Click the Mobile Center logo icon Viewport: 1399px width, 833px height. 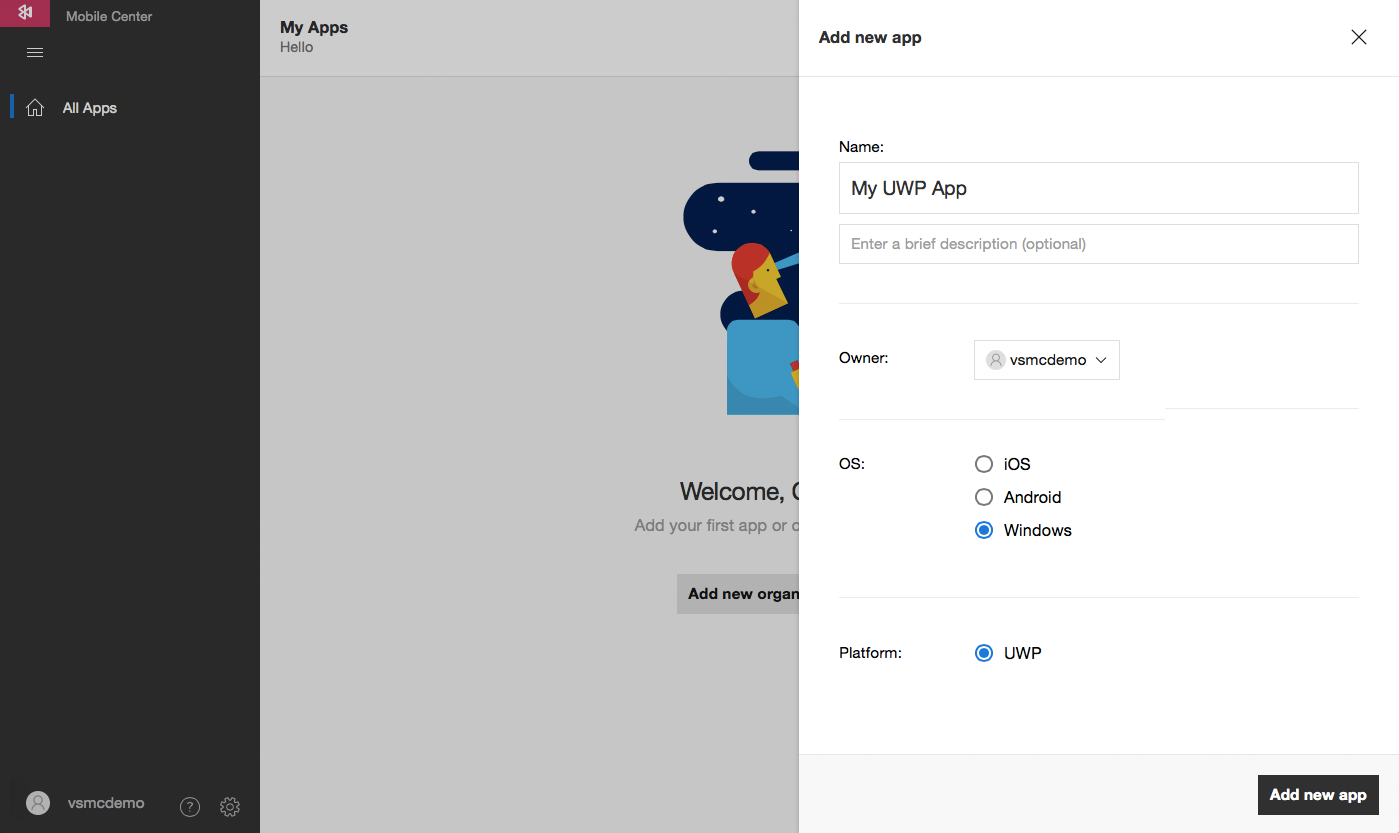[25, 13]
